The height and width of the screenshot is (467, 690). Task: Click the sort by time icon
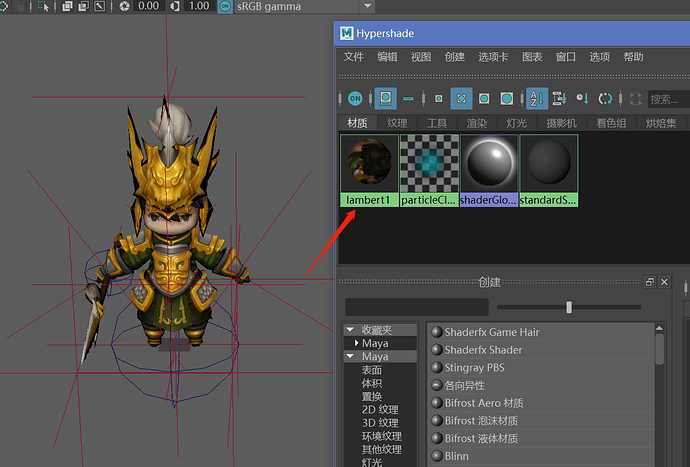[x=582, y=99]
